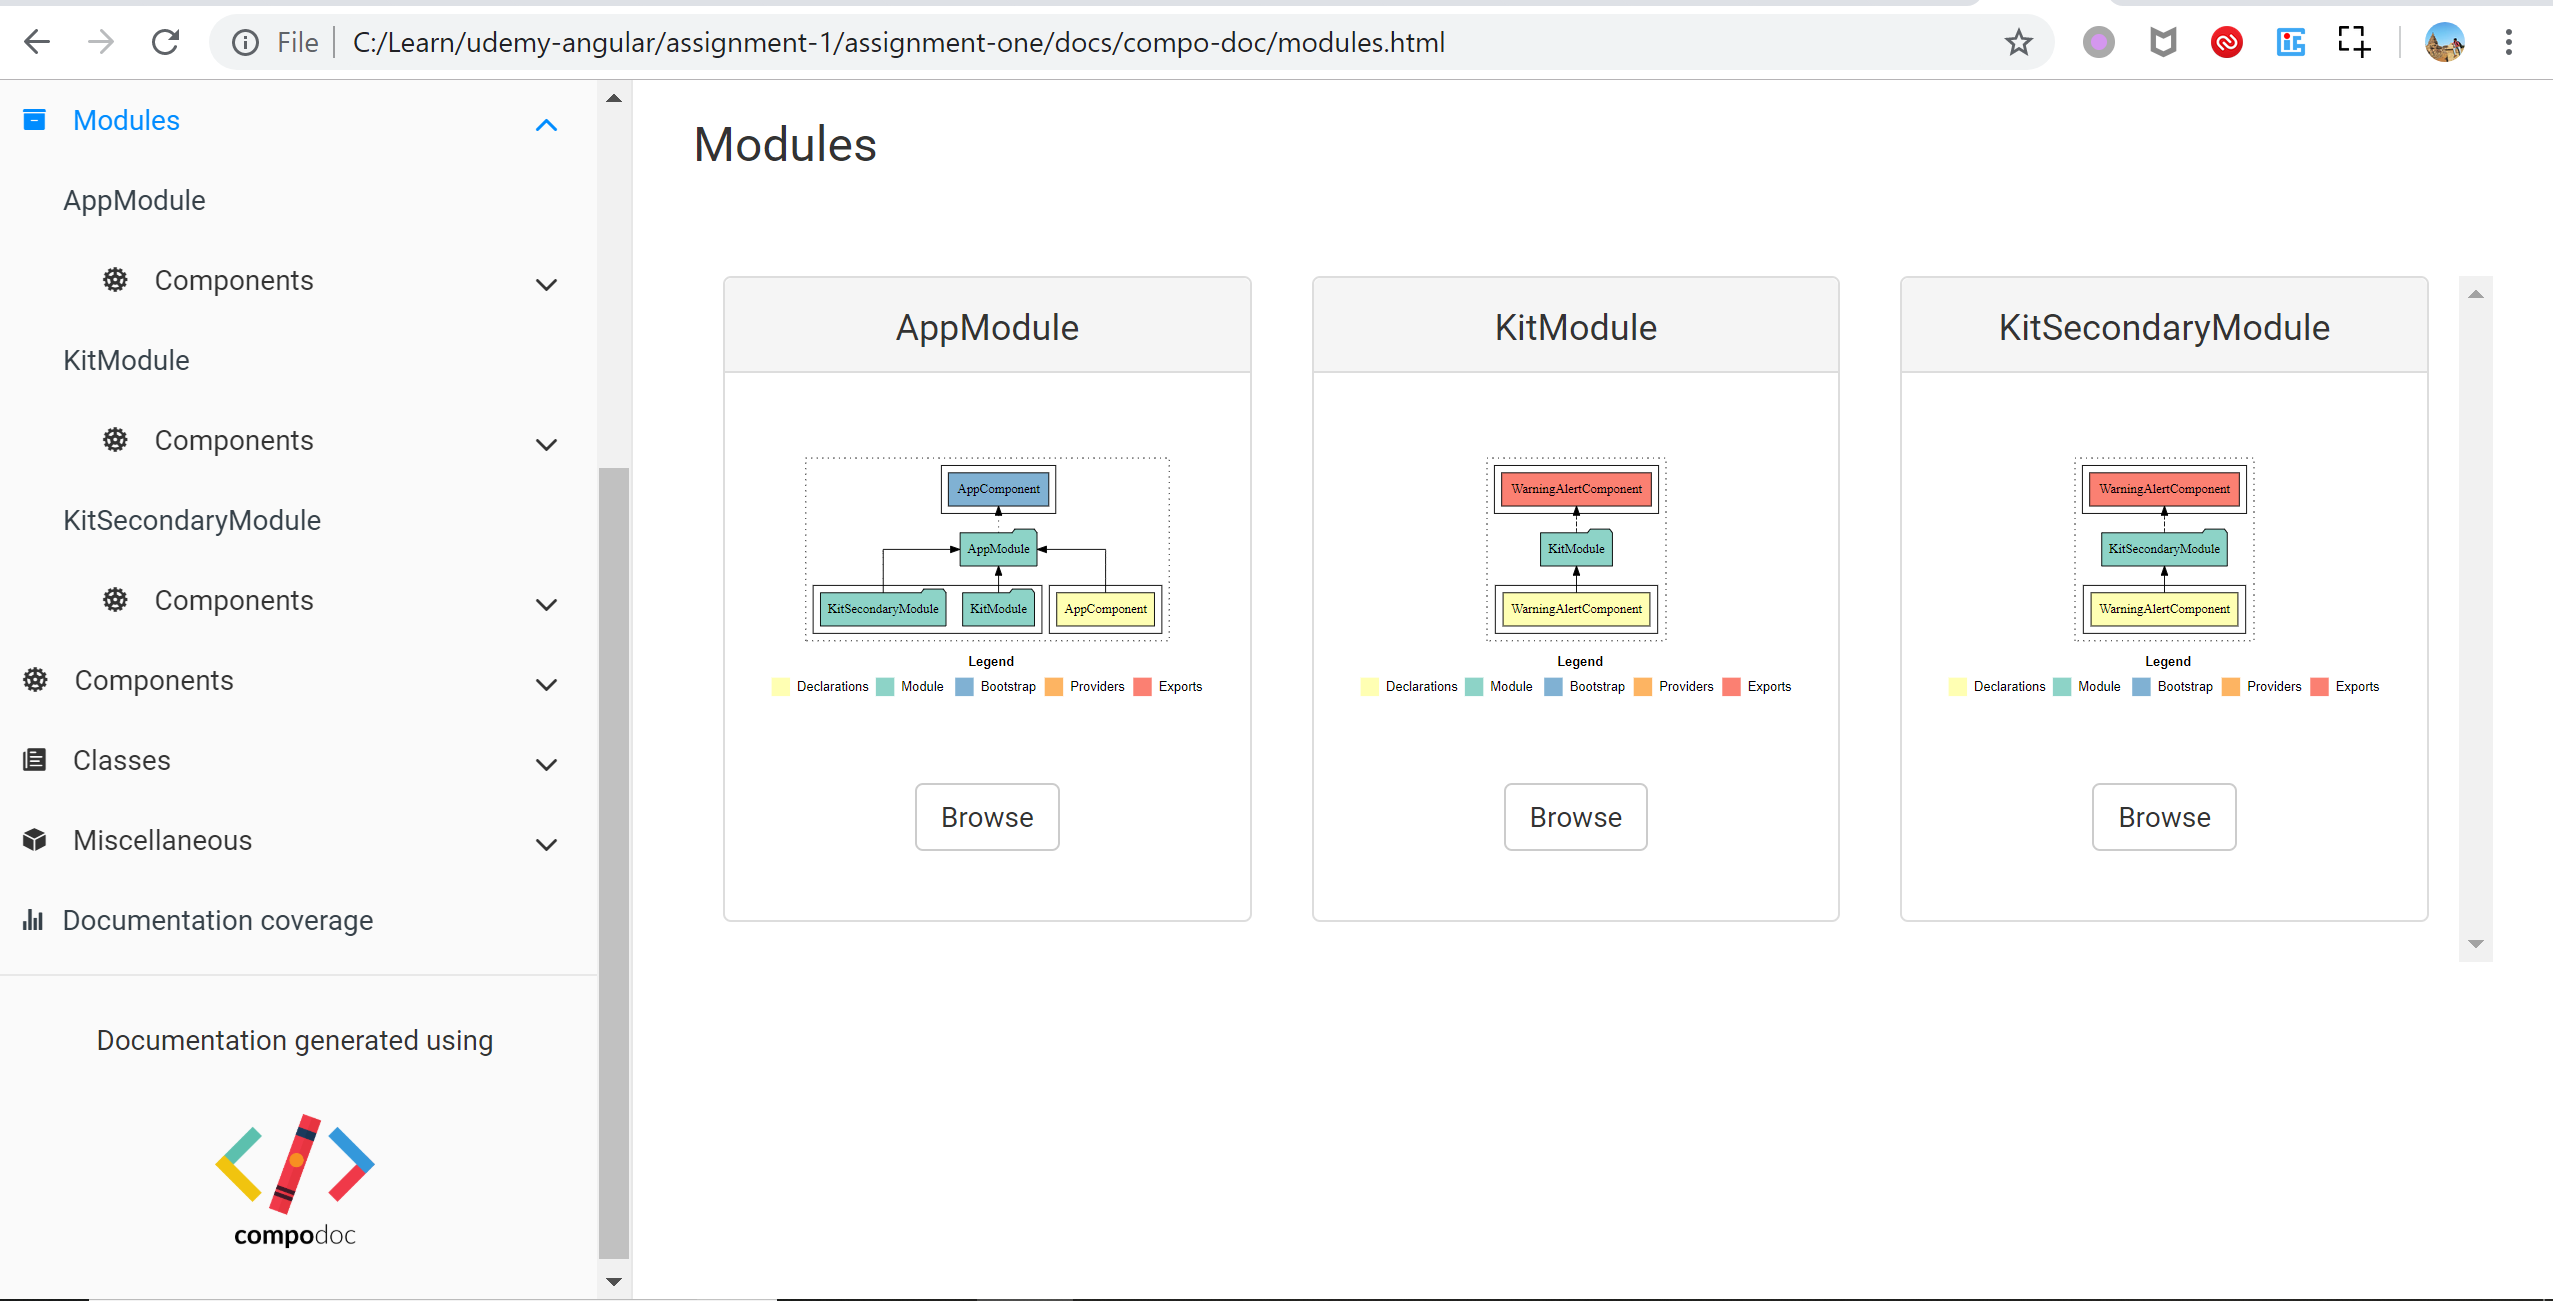The image size is (2553, 1301).
Task: Click the gear icon beside Components under AppModule
Action: click(114, 280)
